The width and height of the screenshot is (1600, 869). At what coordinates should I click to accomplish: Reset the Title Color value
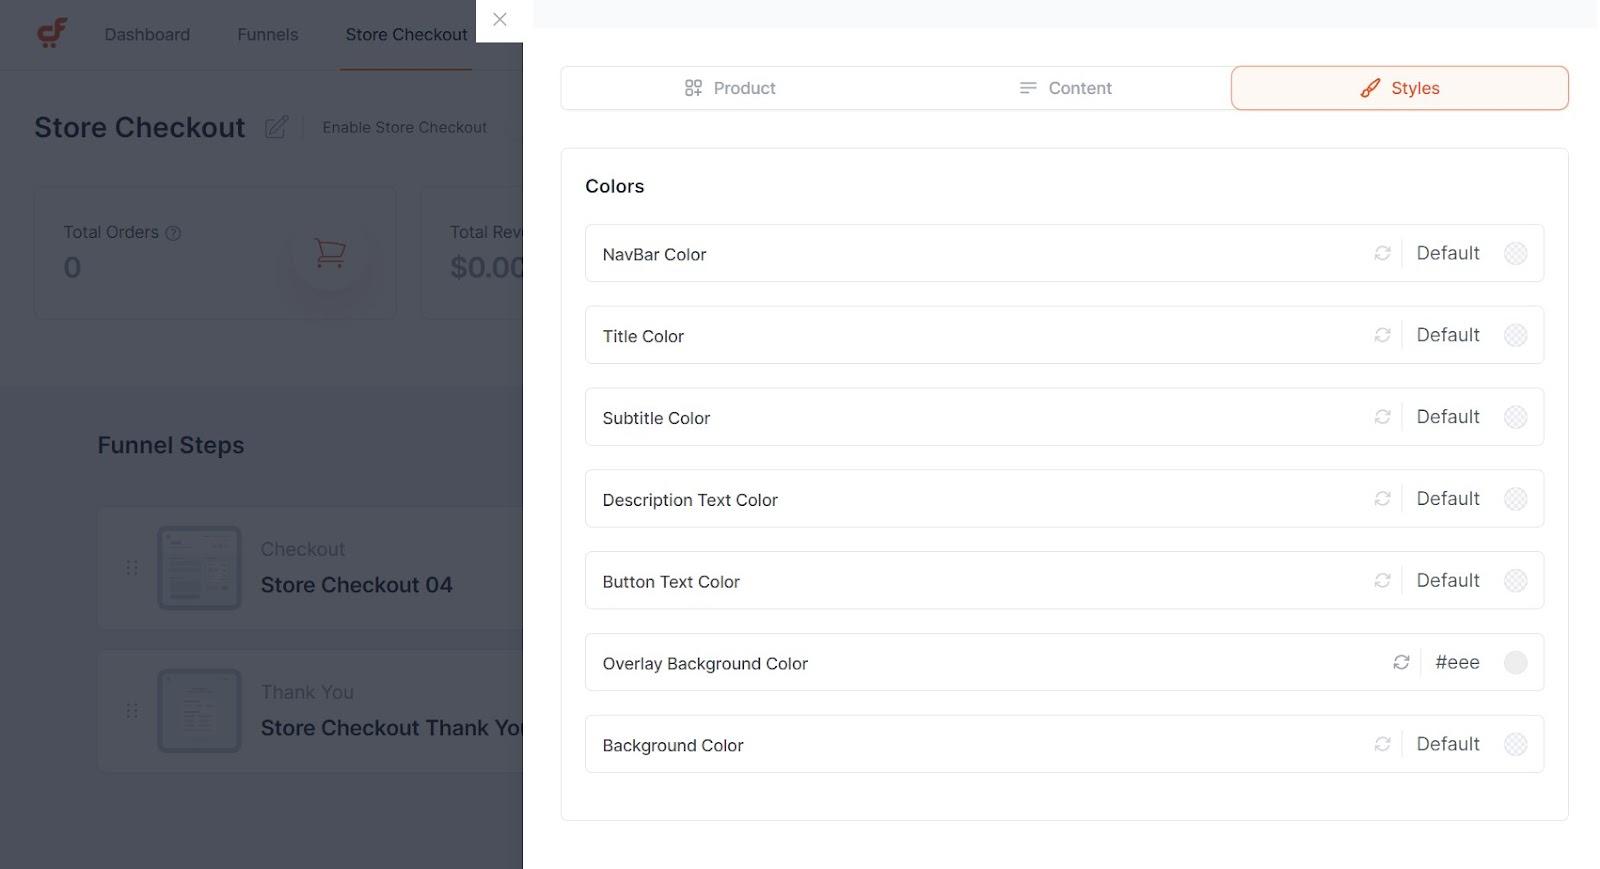[x=1382, y=335]
